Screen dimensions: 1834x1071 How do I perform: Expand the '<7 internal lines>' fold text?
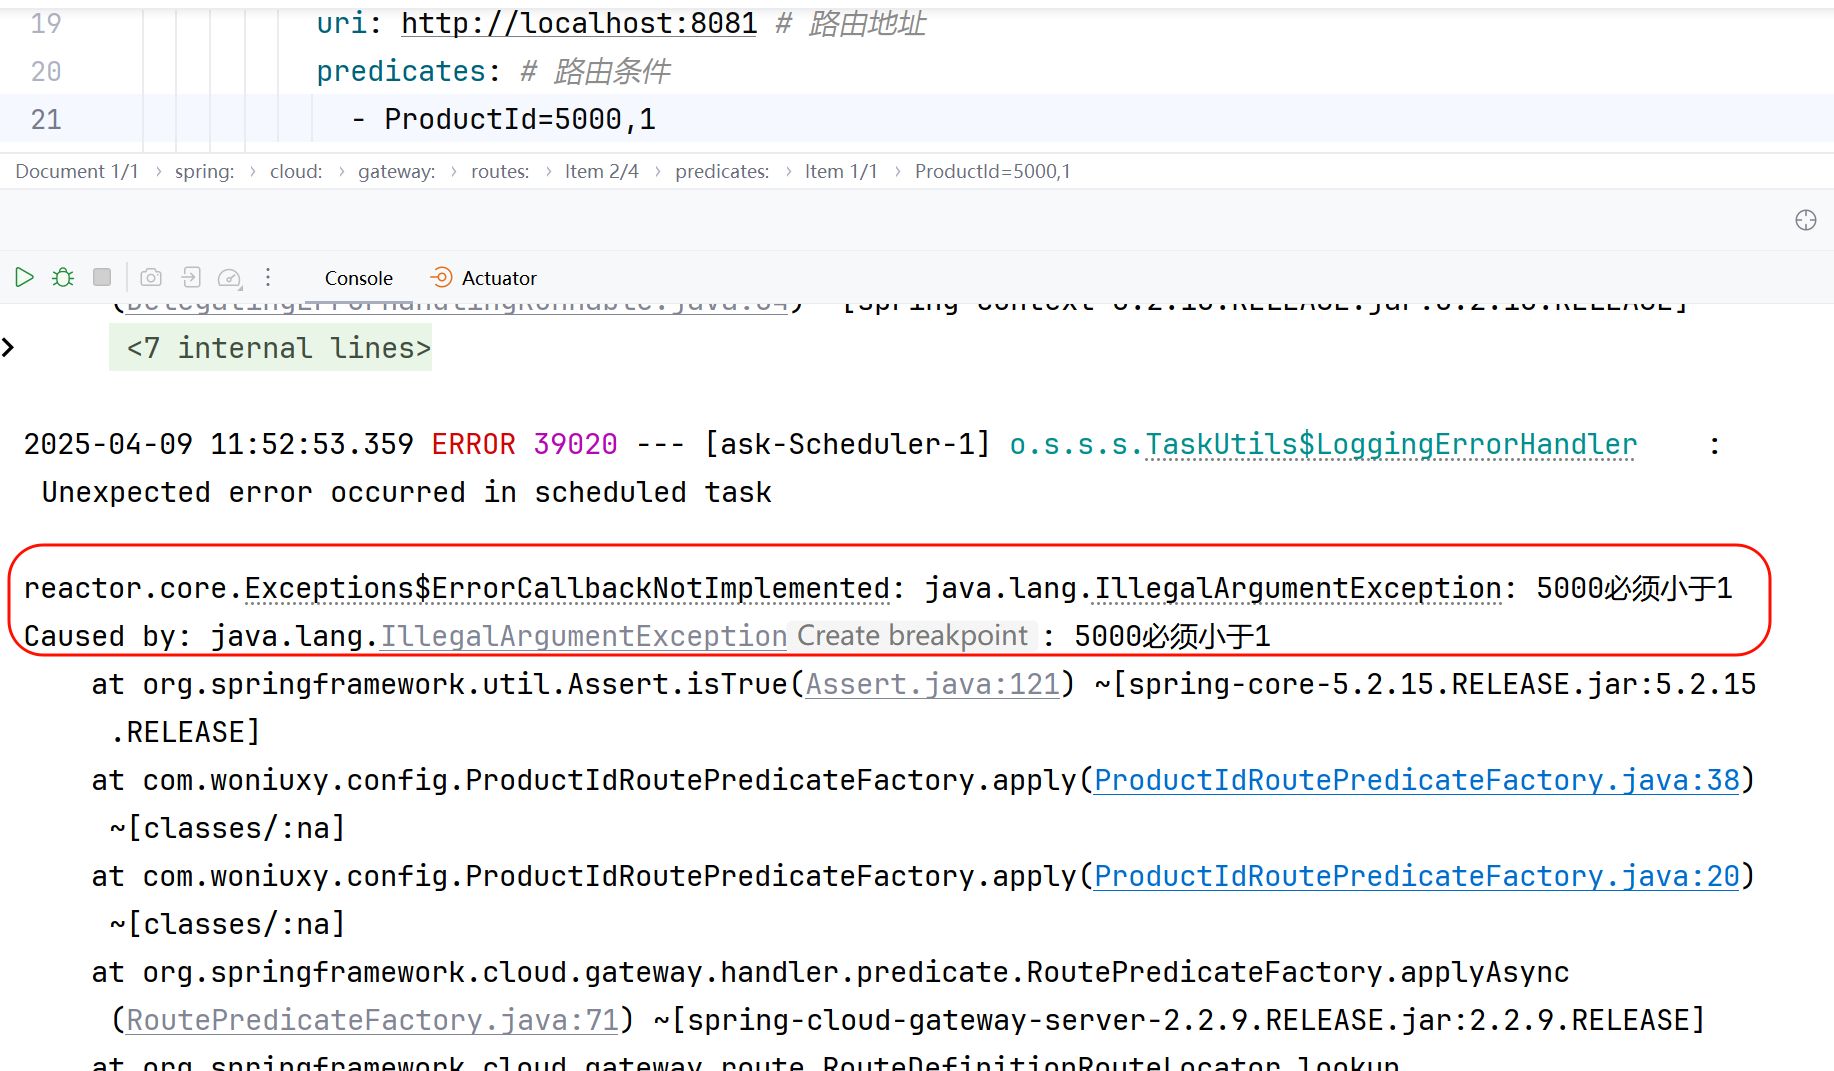[277, 348]
